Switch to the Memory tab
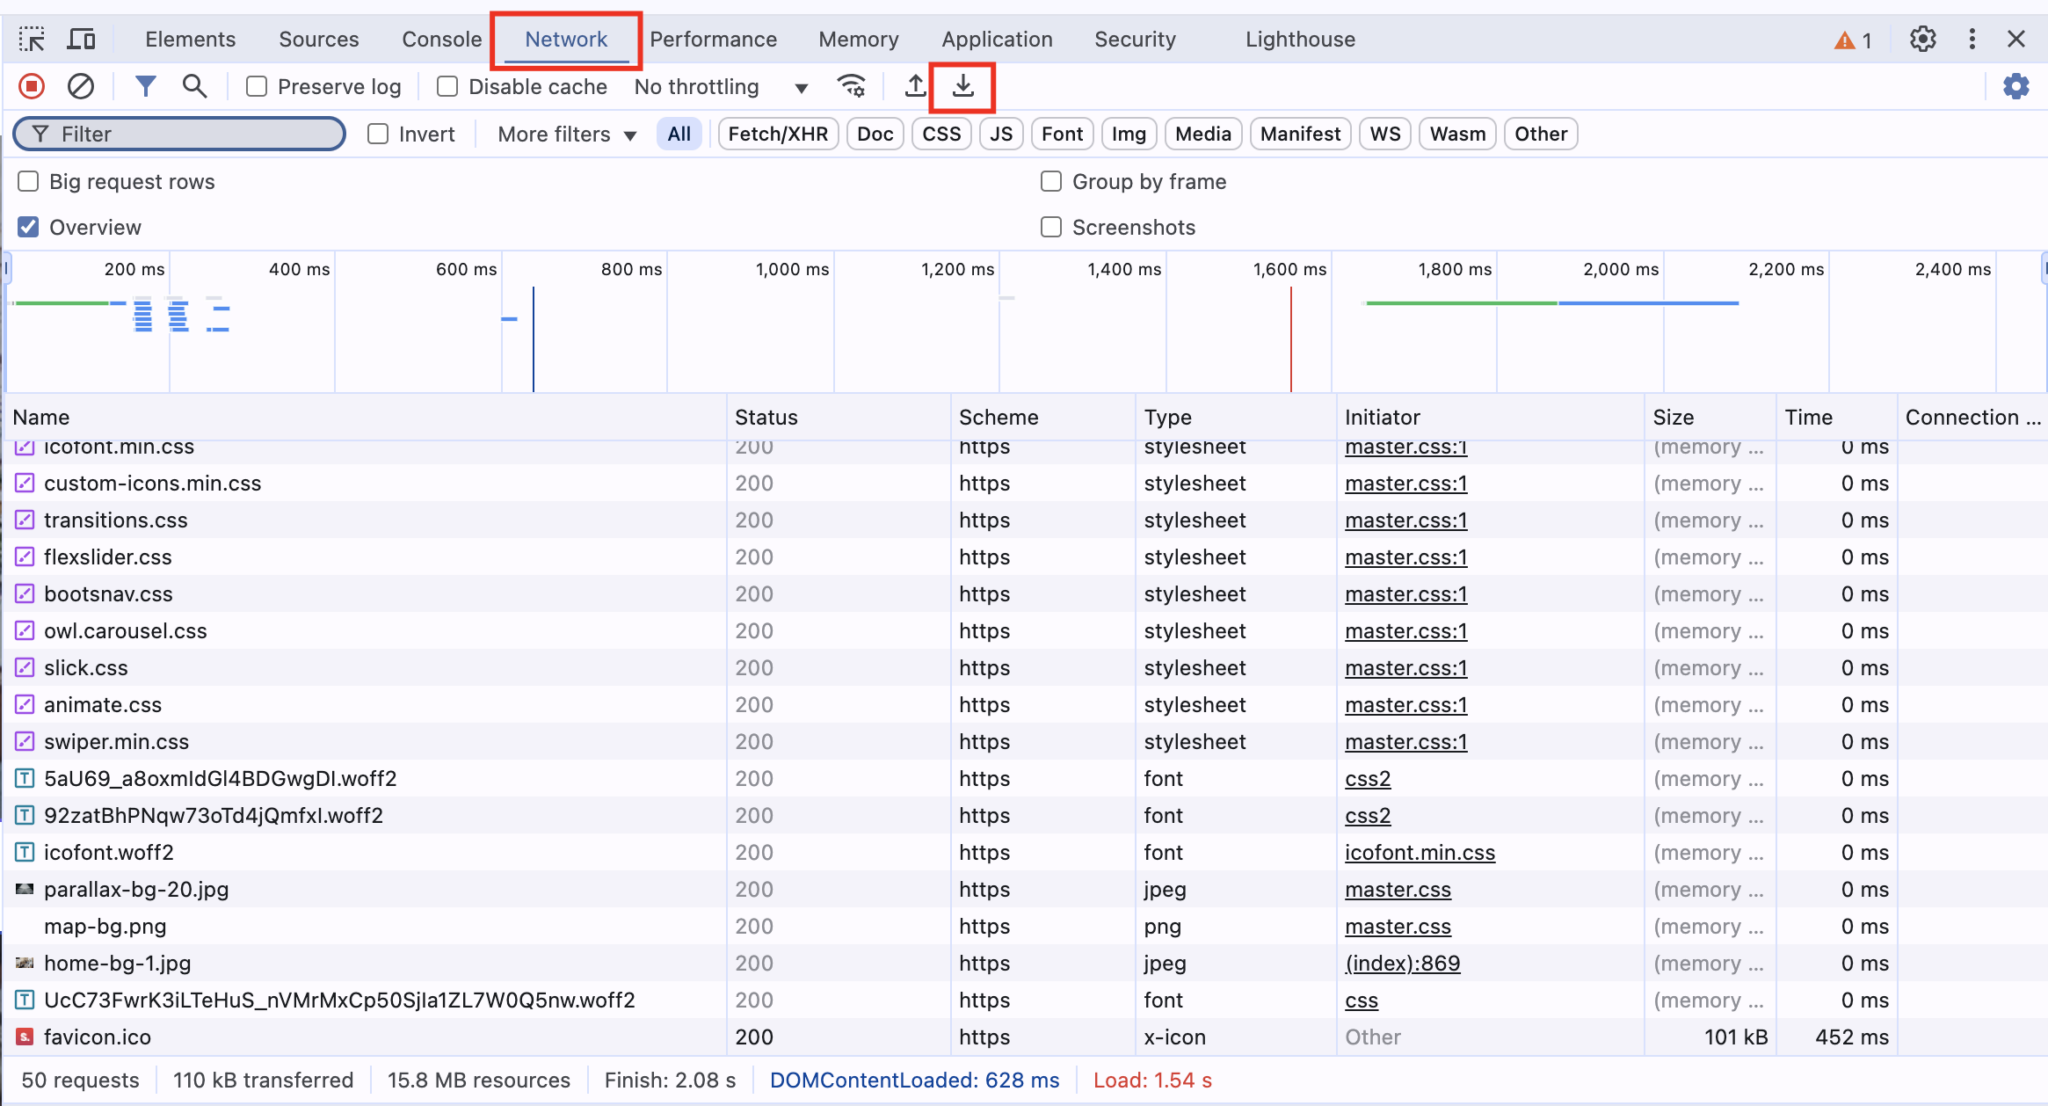Screen dimensions: 2048x1106 858,39
